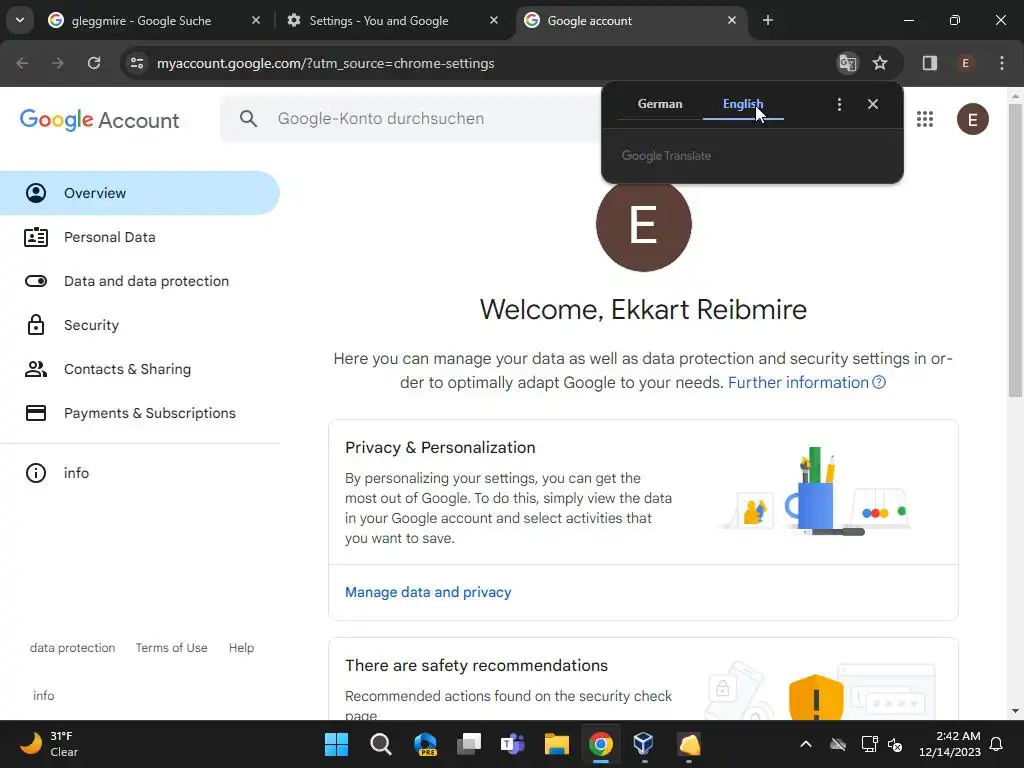Close the Settings - You and Google tab

tap(494, 20)
